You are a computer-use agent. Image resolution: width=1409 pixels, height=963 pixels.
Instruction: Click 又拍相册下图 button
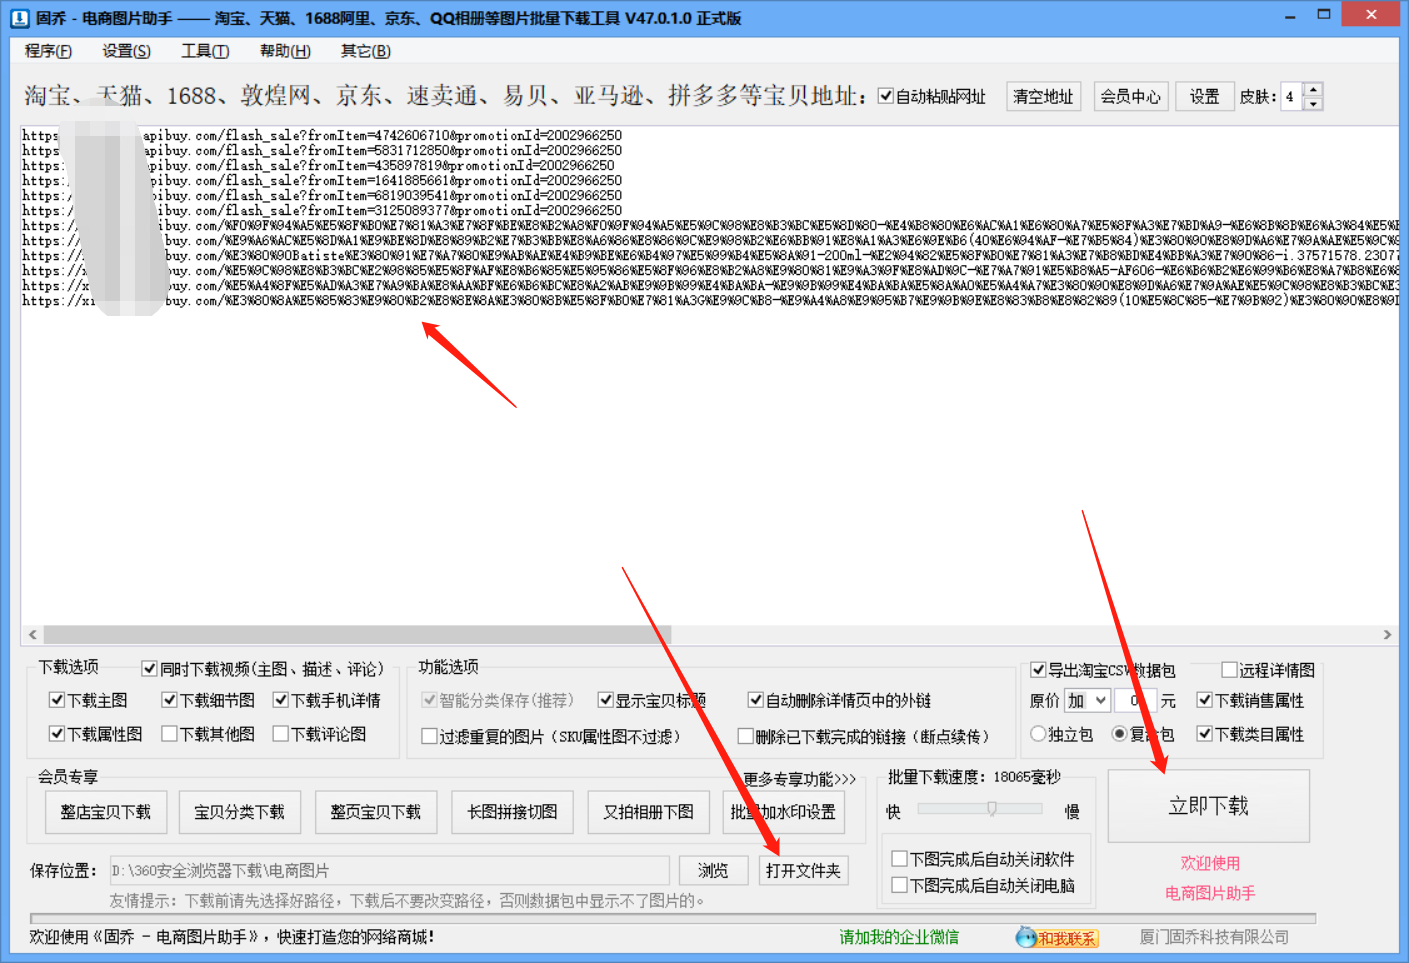click(648, 812)
